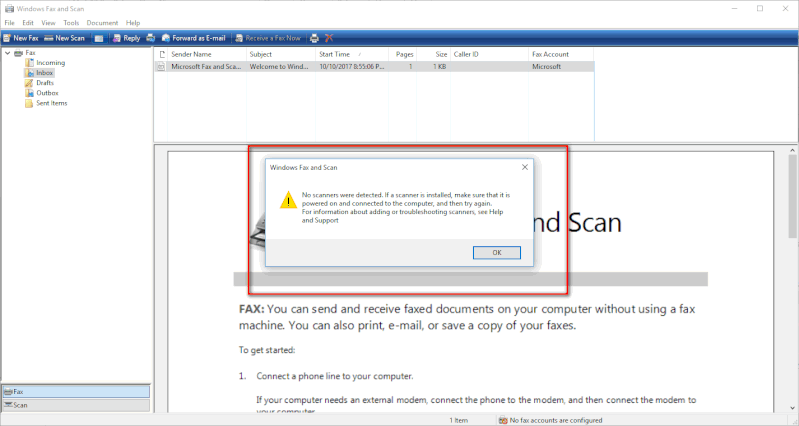The height and width of the screenshot is (426, 799).
Task: Select the Fax root tree icon
Action: tap(18, 52)
